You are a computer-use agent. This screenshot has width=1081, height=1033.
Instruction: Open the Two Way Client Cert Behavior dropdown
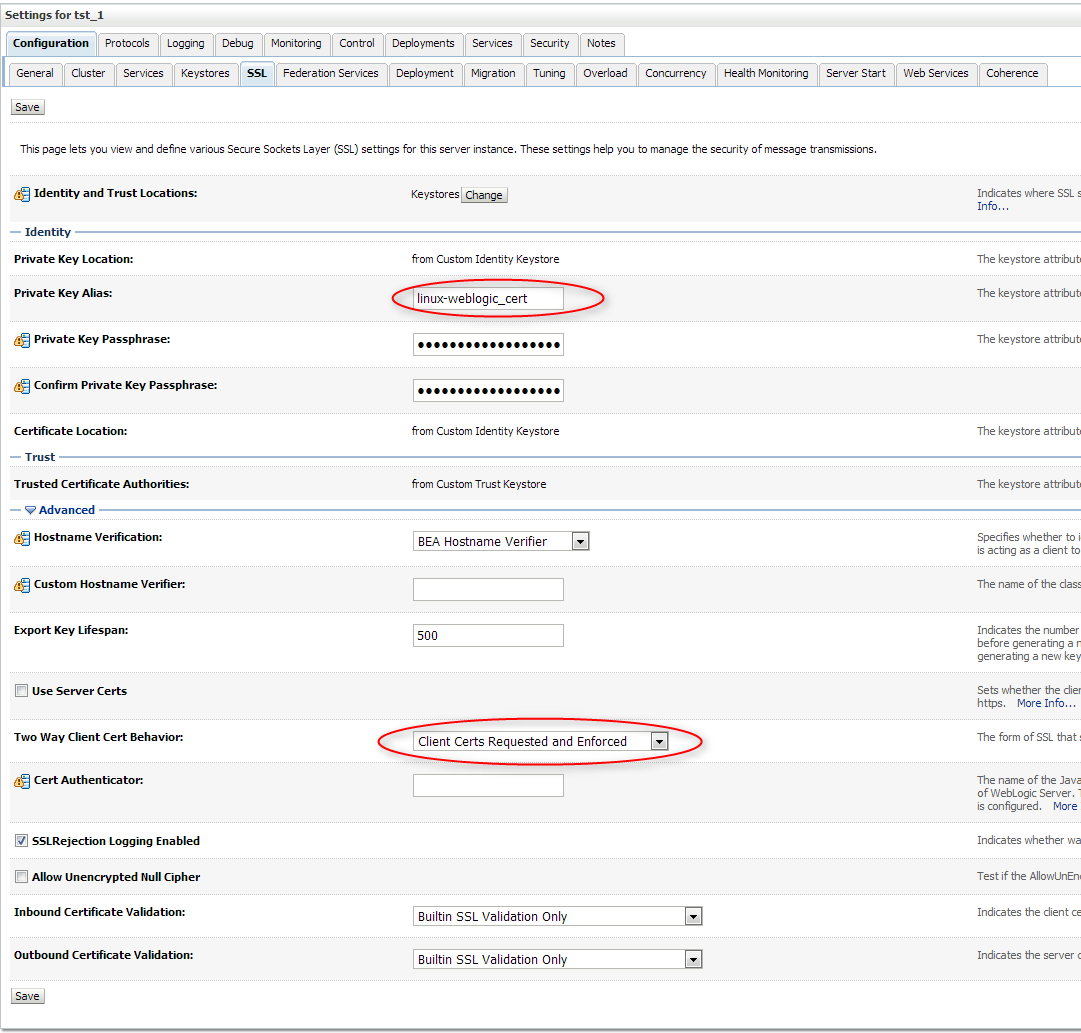(x=660, y=741)
